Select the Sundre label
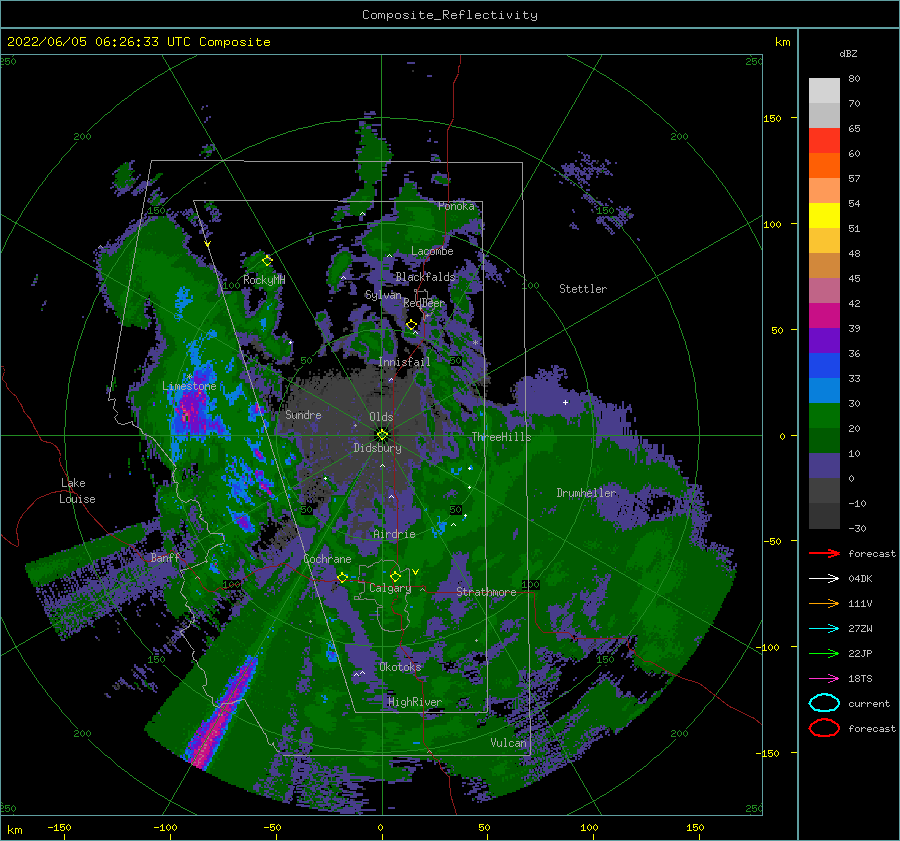The width and height of the screenshot is (900, 841). tap(303, 414)
